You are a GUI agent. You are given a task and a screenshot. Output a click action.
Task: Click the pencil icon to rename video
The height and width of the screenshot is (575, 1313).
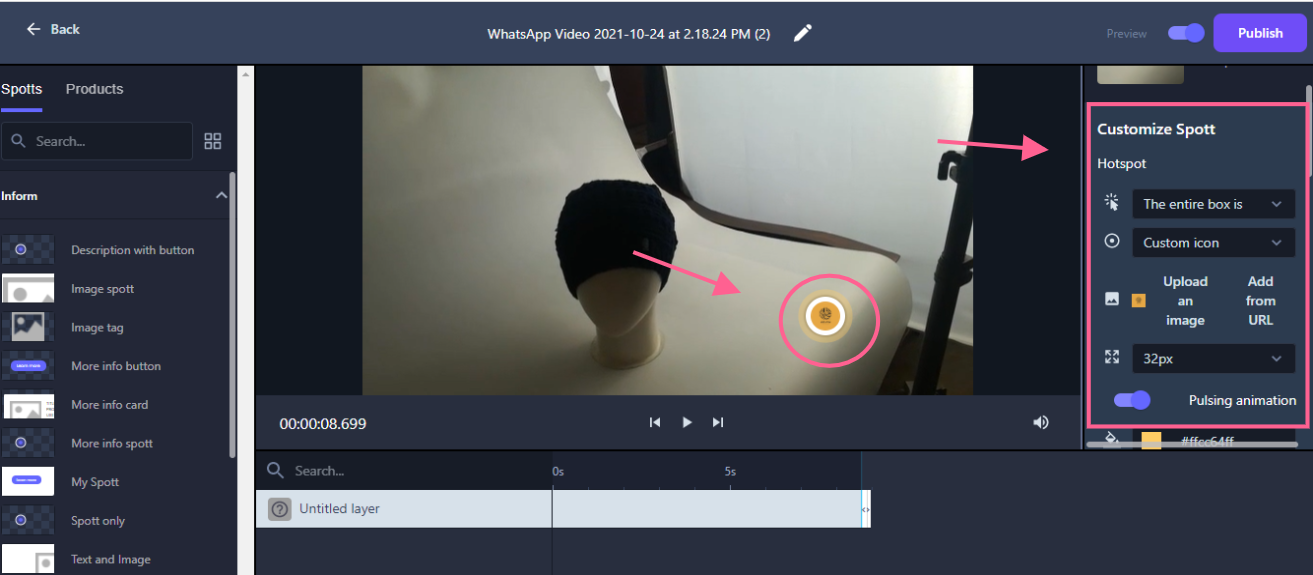pyautogui.click(x=802, y=33)
